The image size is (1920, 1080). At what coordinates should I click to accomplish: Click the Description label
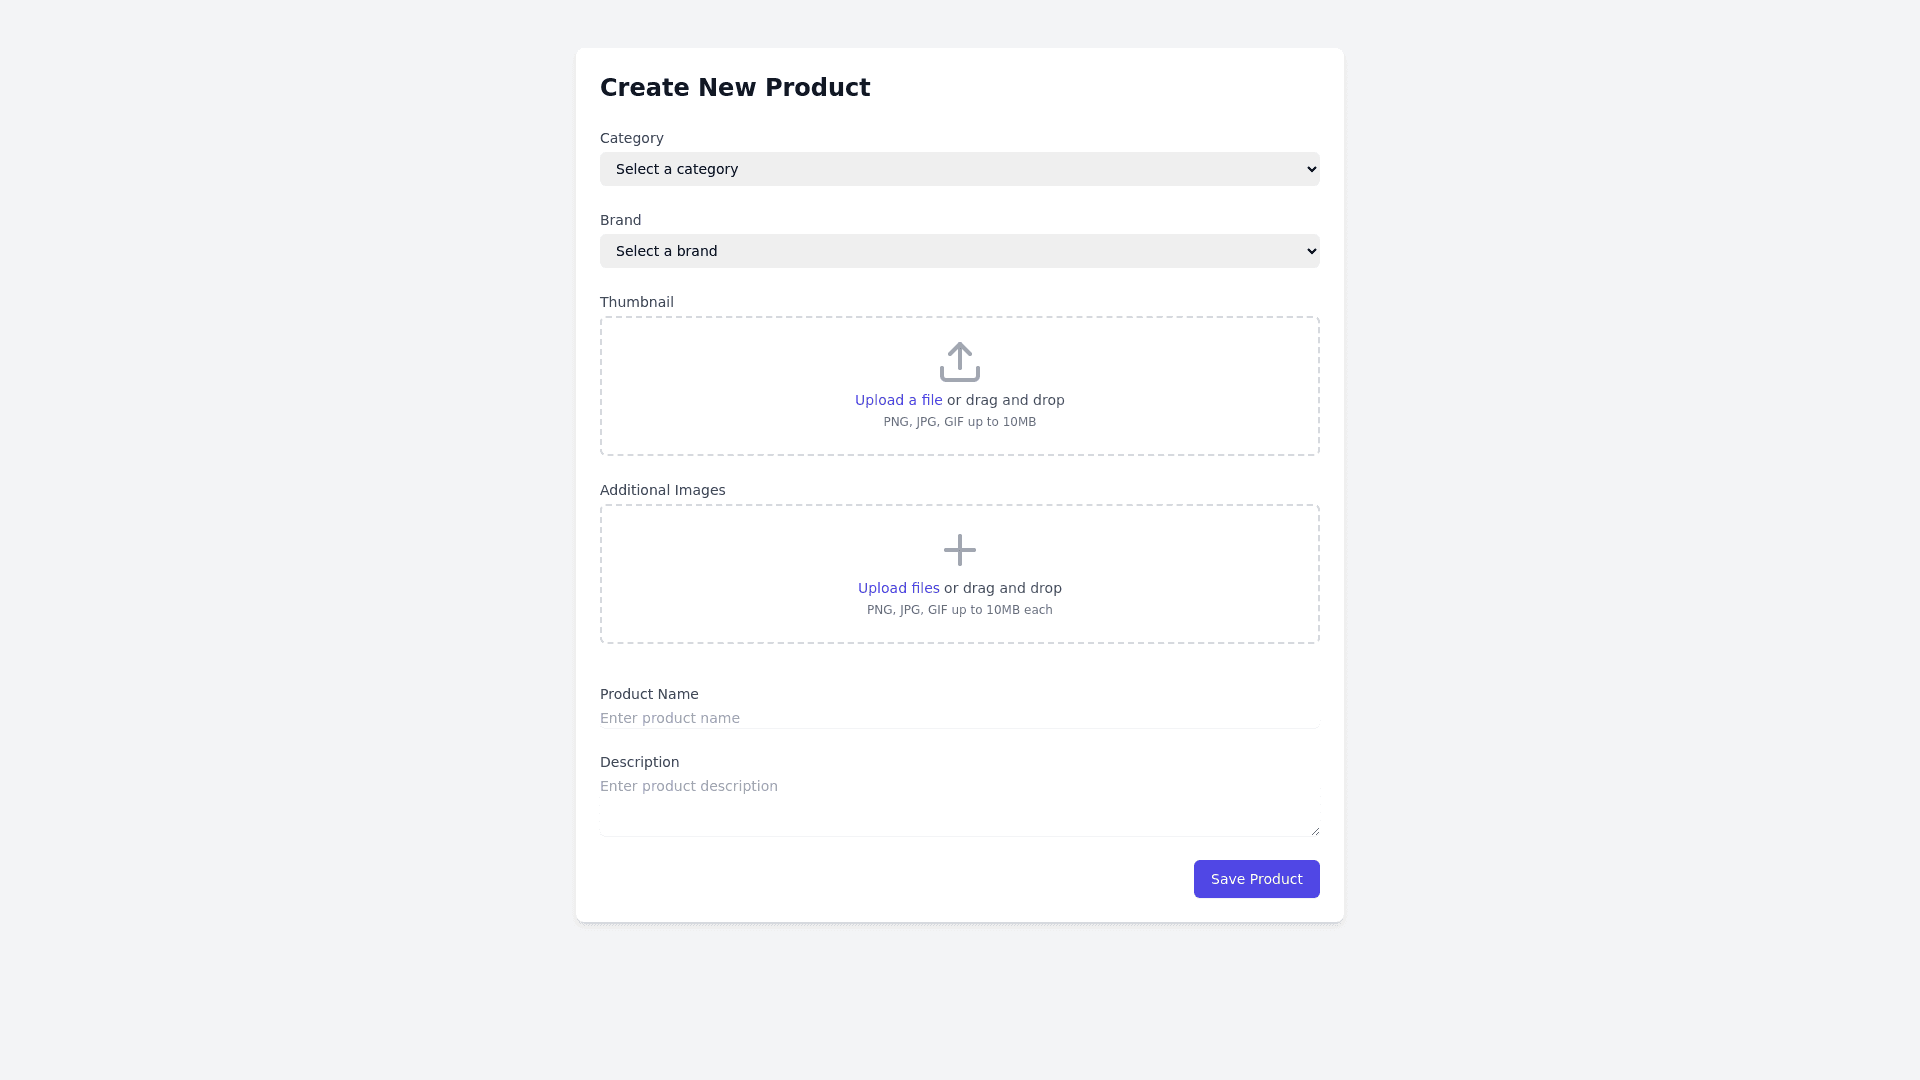tap(639, 762)
